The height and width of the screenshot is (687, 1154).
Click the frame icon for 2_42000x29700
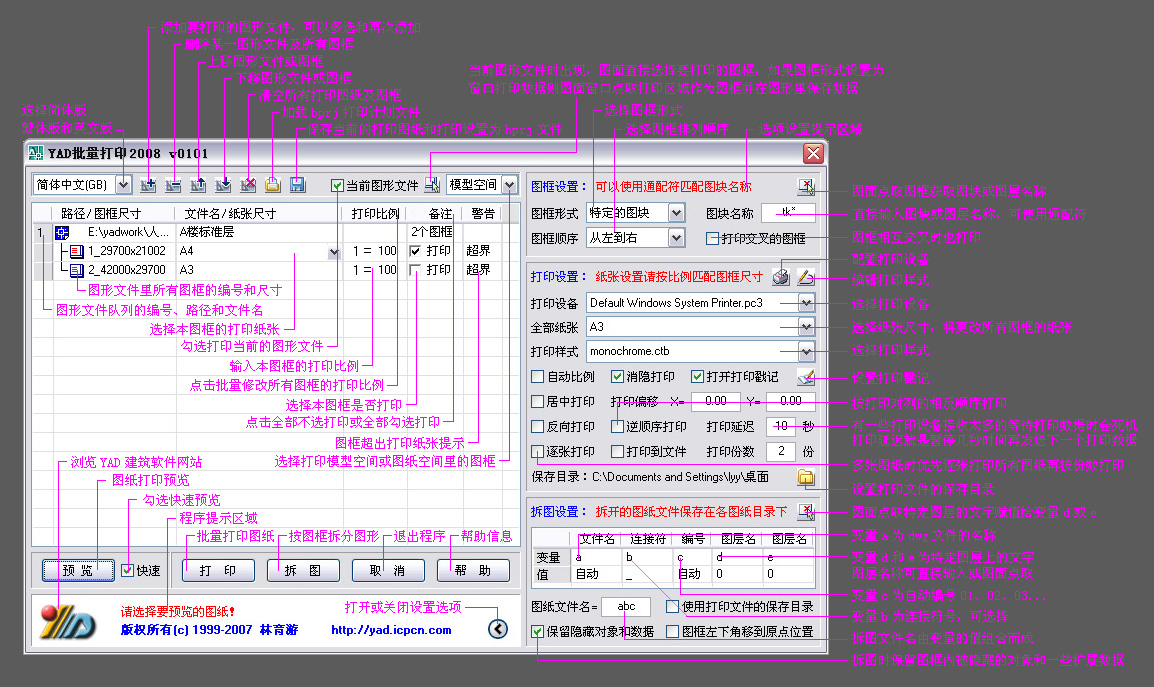coord(77,271)
